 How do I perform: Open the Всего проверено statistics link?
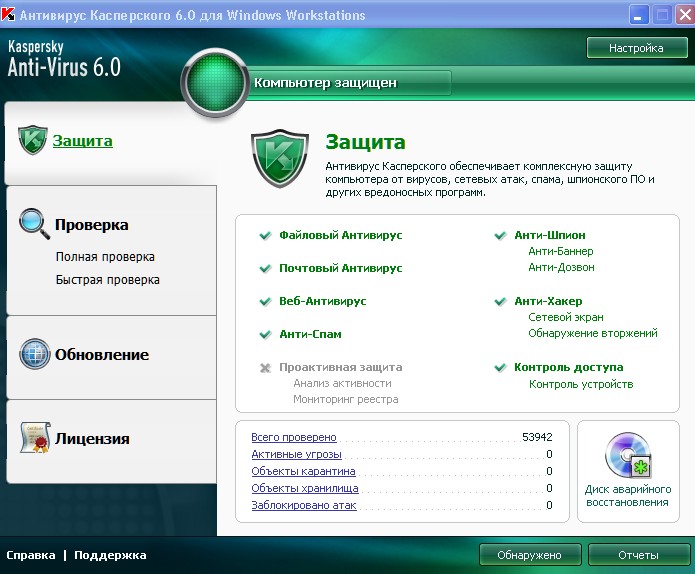pyautogui.click(x=294, y=437)
